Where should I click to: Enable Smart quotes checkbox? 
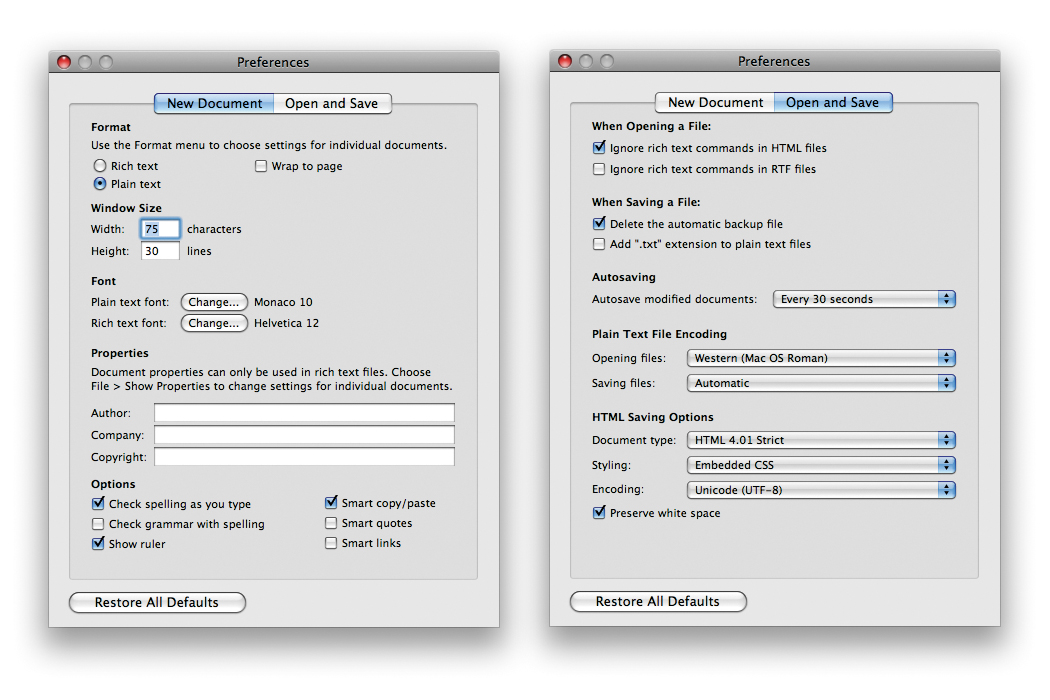(331, 523)
